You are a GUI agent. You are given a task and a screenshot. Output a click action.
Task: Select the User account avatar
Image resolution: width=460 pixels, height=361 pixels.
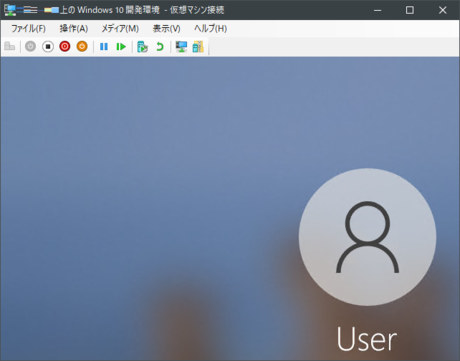point(367,237)
